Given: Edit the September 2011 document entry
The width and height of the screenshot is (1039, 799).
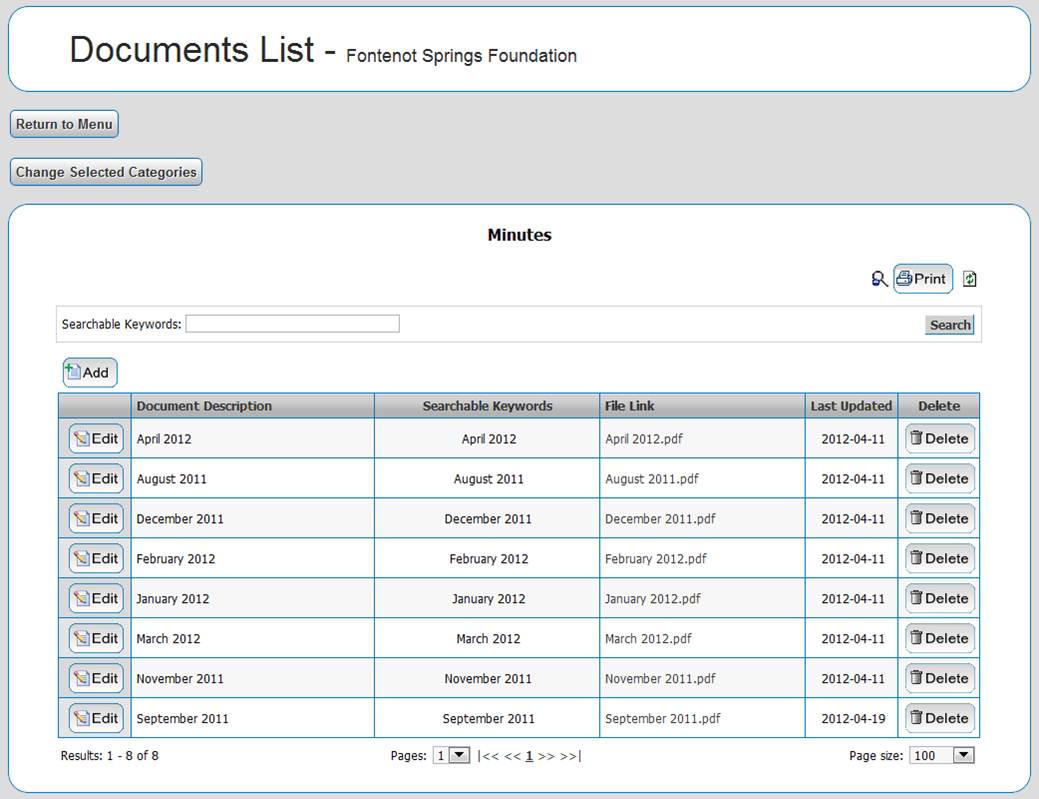Looking at the screenshot, I should (96, 719).
